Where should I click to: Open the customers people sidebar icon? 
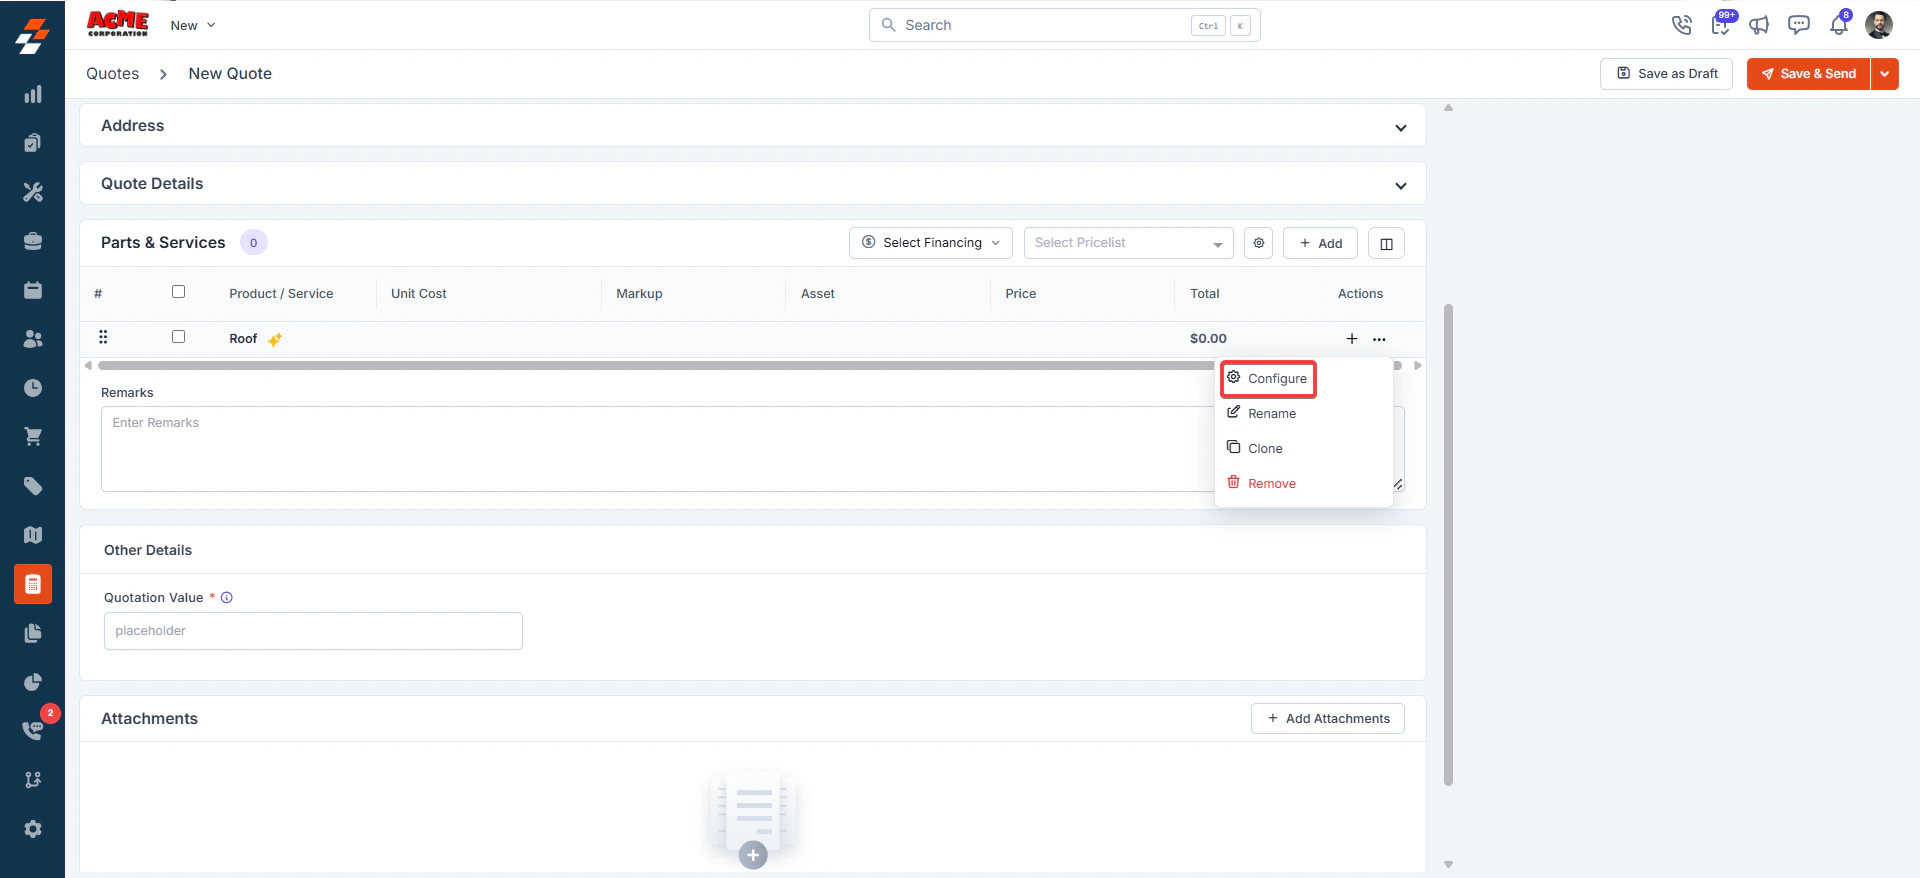[x=33, y=339]
